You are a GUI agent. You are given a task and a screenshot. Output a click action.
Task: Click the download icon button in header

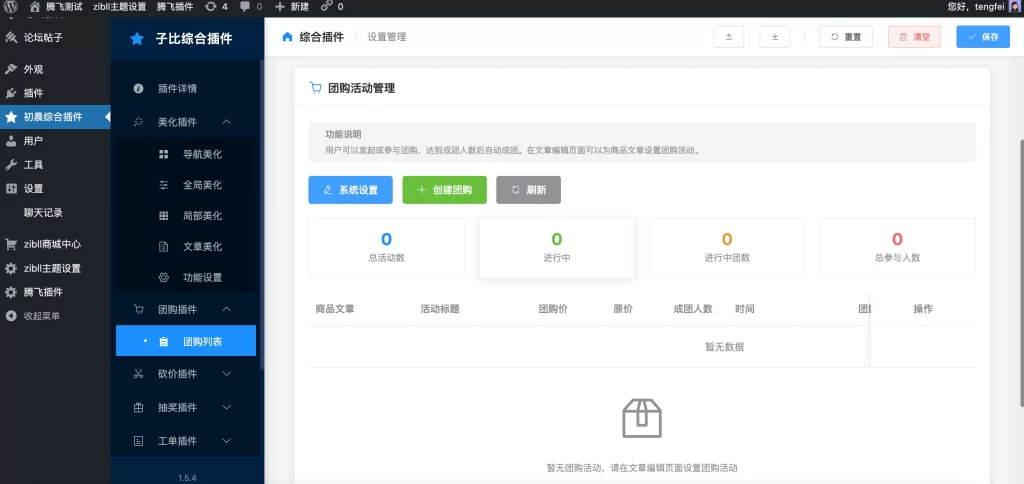774,37
